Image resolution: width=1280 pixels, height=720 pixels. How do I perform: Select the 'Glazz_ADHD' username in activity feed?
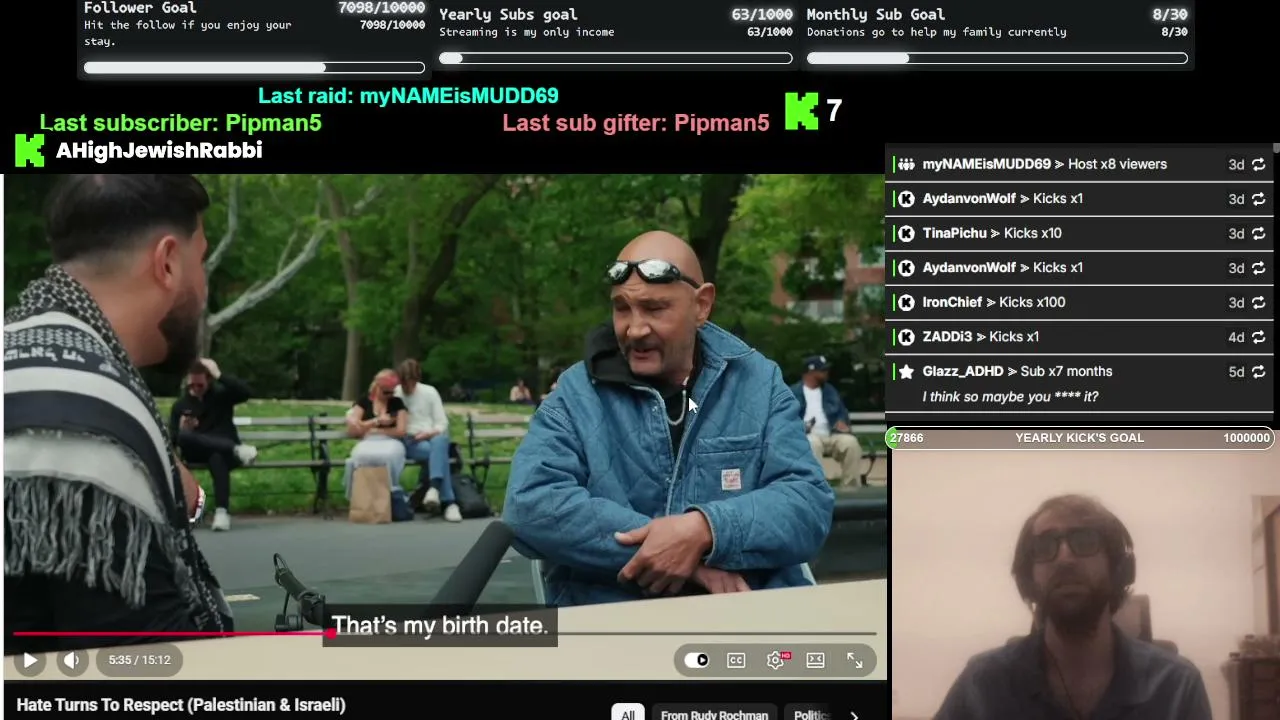click(962, 371)
